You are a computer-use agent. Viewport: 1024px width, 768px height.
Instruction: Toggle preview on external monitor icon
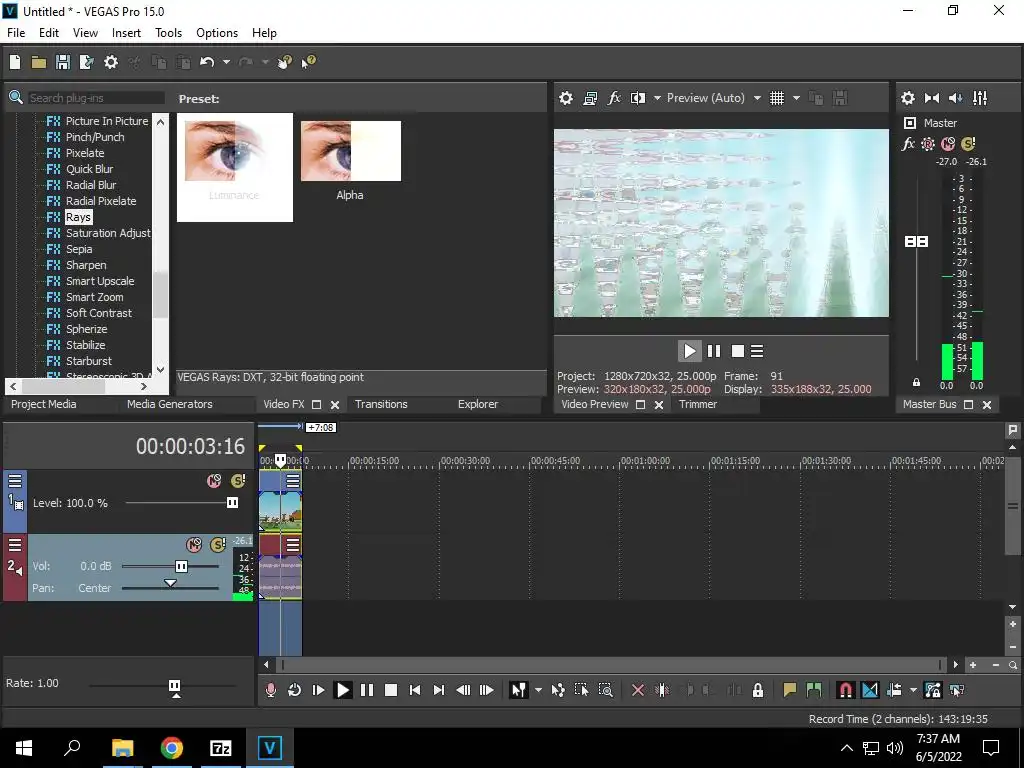click(590, 98)
